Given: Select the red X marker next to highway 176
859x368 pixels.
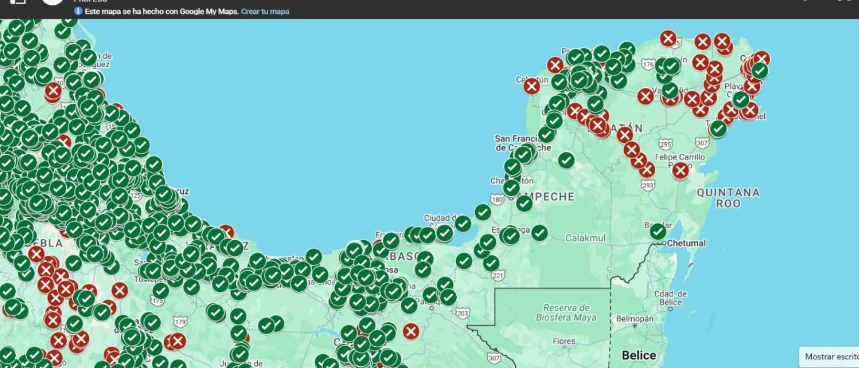Looking at the screenshot, I should (646, 96).
